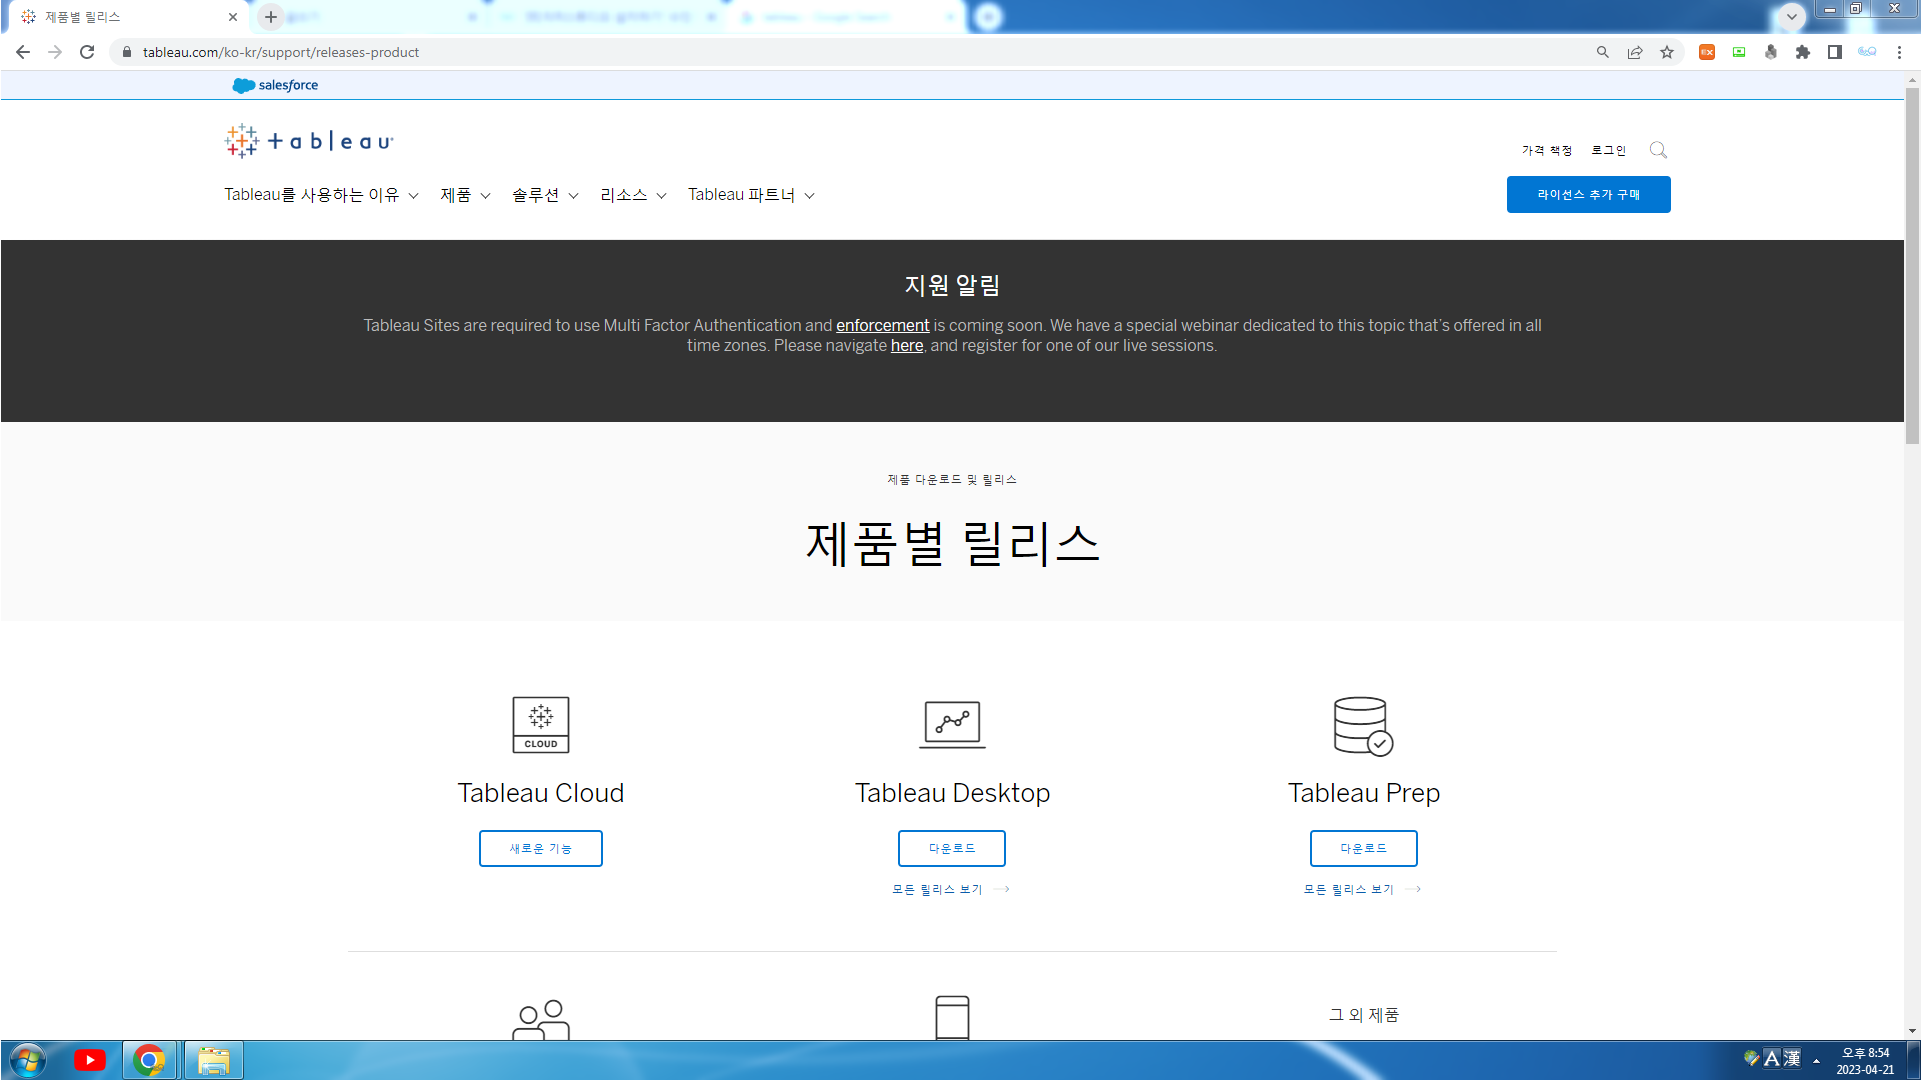Viewport: 1922px width, 1081px height.
Task: Click the Tableau Desktop laptop icon
Action: 952,724
